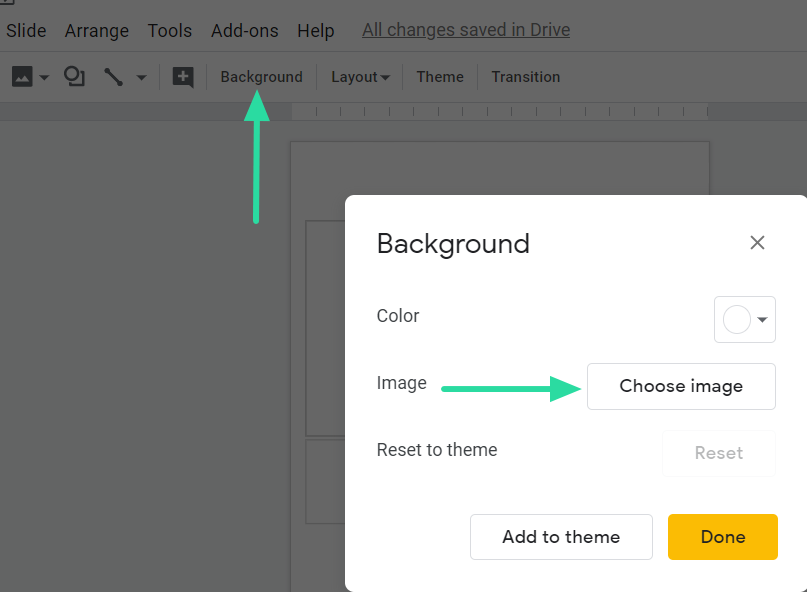
Task: Open the image insert dropdown arrow
Action: click(x=44, y=78)
